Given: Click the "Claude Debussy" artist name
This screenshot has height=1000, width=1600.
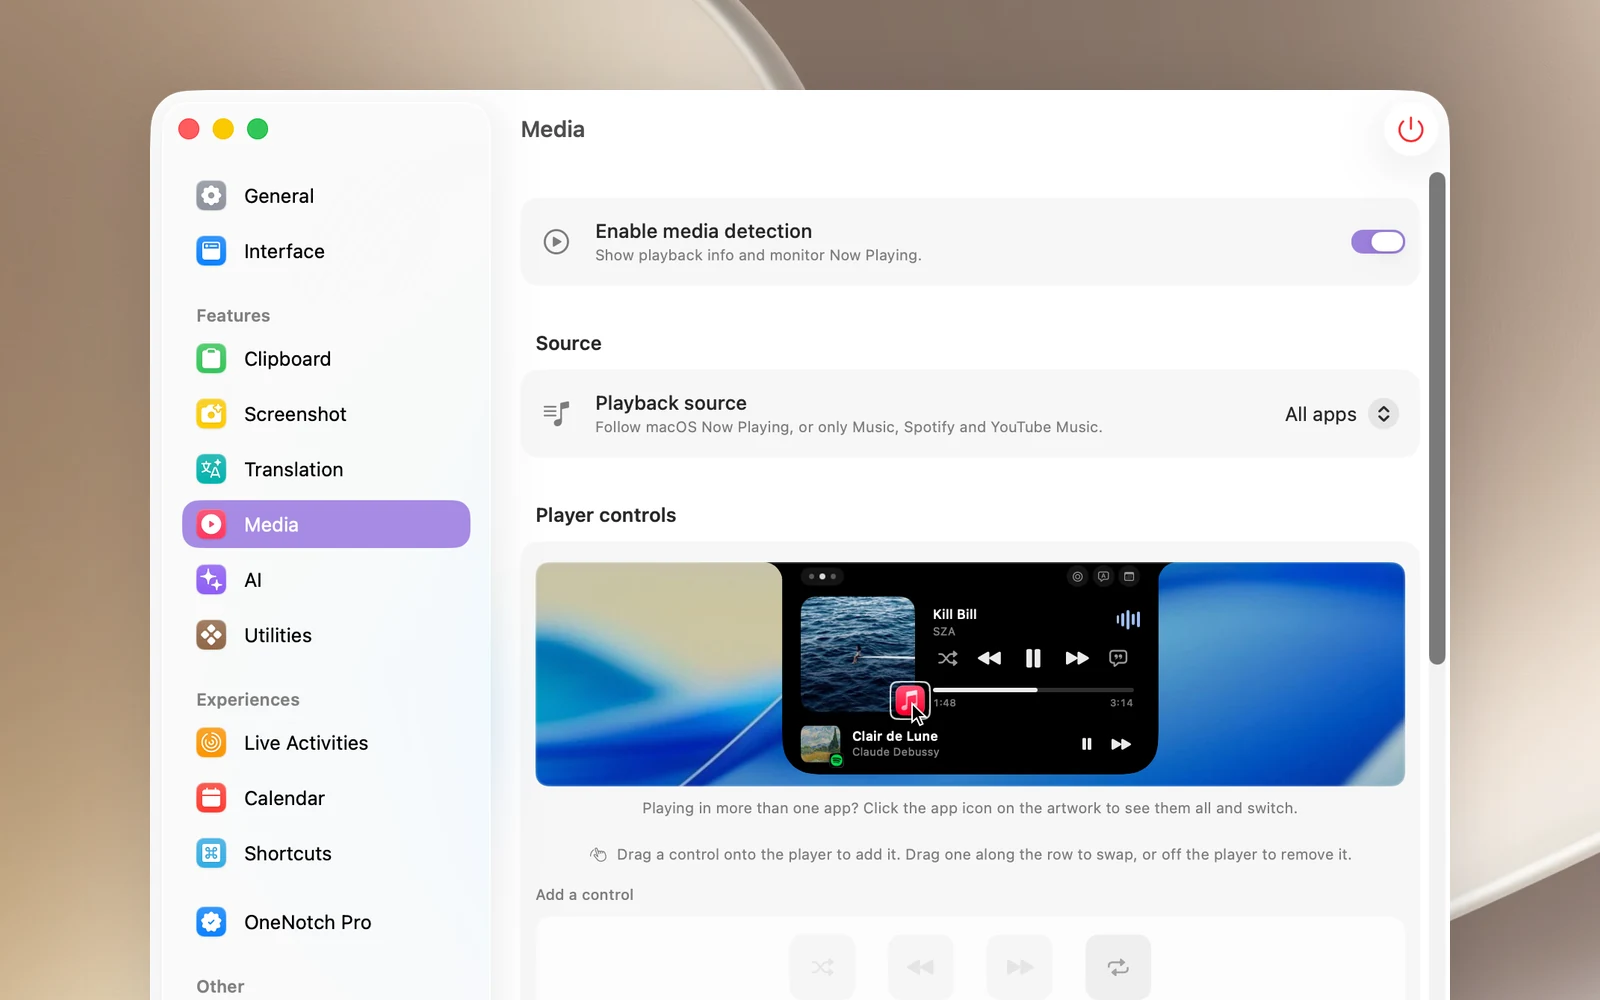Looking at the screenshot, I should [895, 752].
